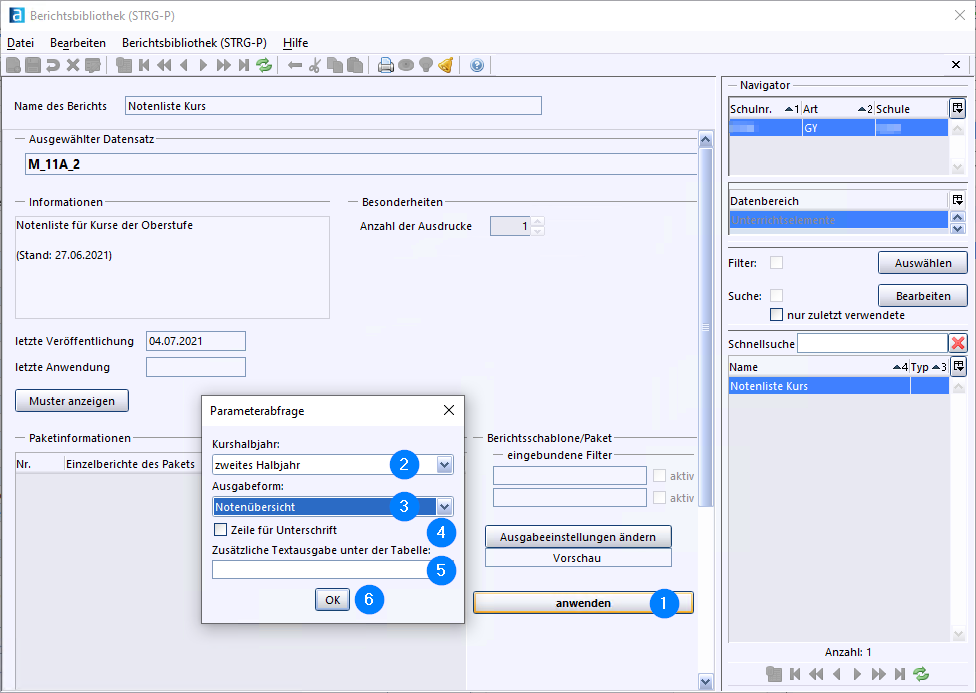Click the anwenden button
Screen dimensions: 976x693
point(583,603)
